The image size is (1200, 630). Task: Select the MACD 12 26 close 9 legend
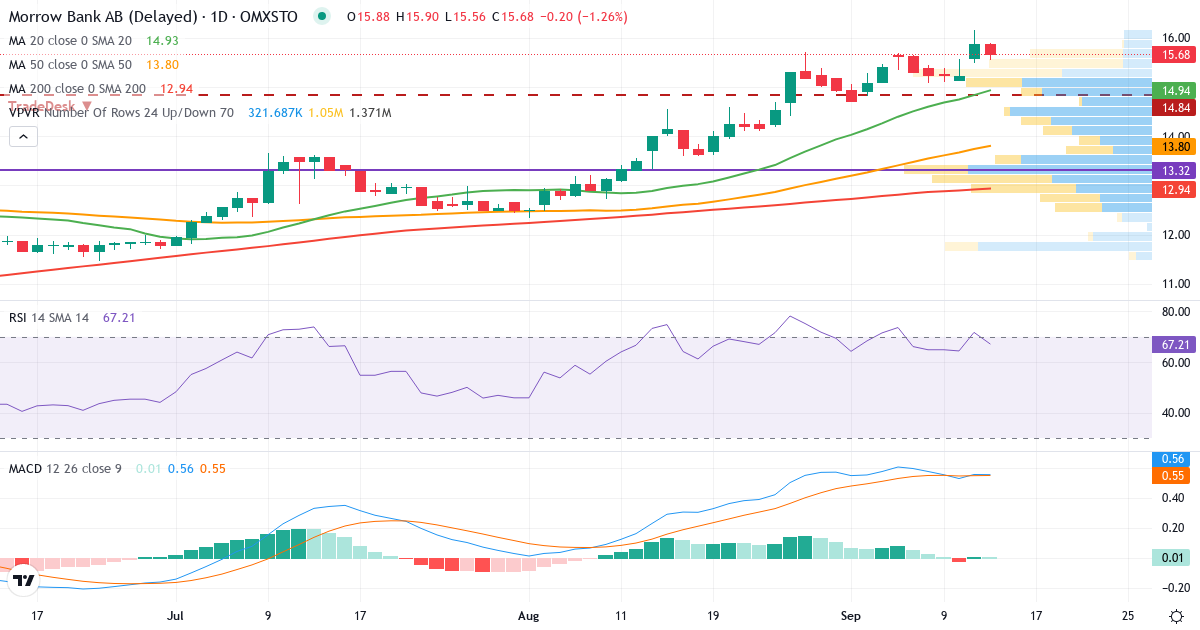tap(65, 468)
